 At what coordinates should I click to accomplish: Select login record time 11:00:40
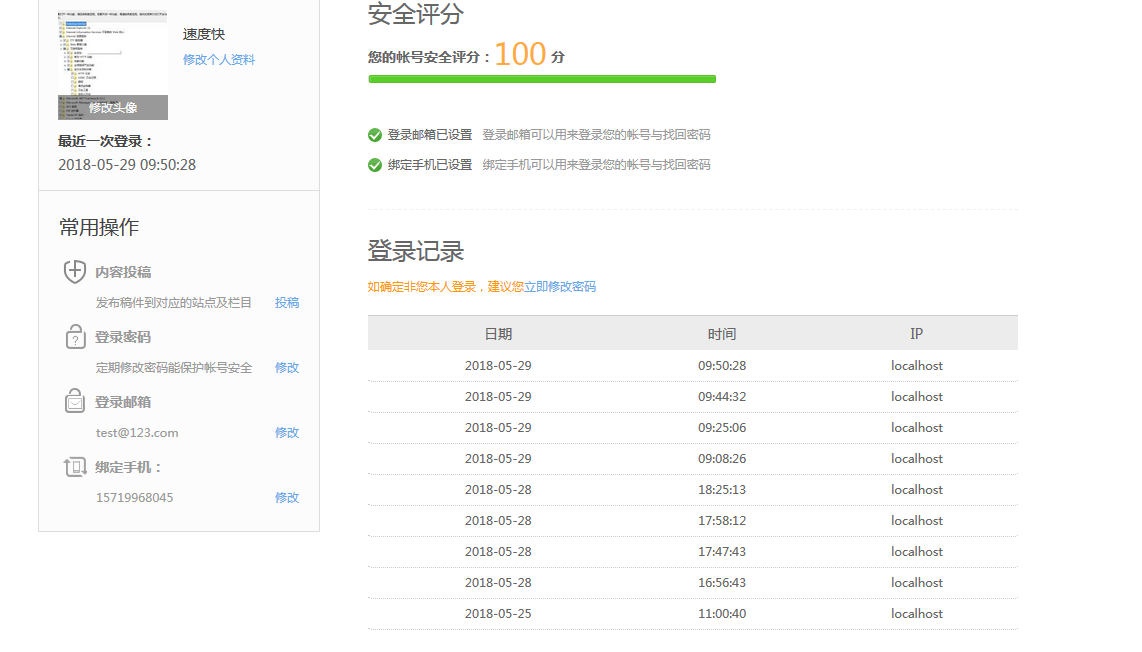[x=722, y=613]
